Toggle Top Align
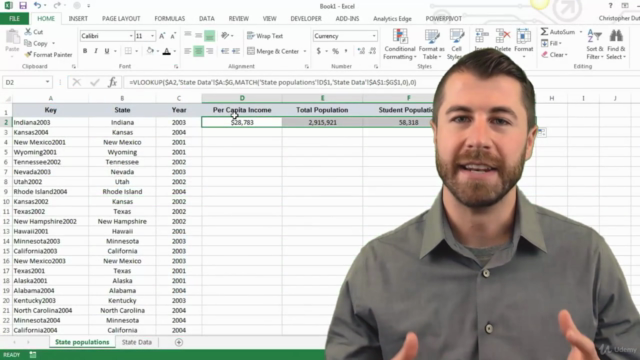 [188, 36]
